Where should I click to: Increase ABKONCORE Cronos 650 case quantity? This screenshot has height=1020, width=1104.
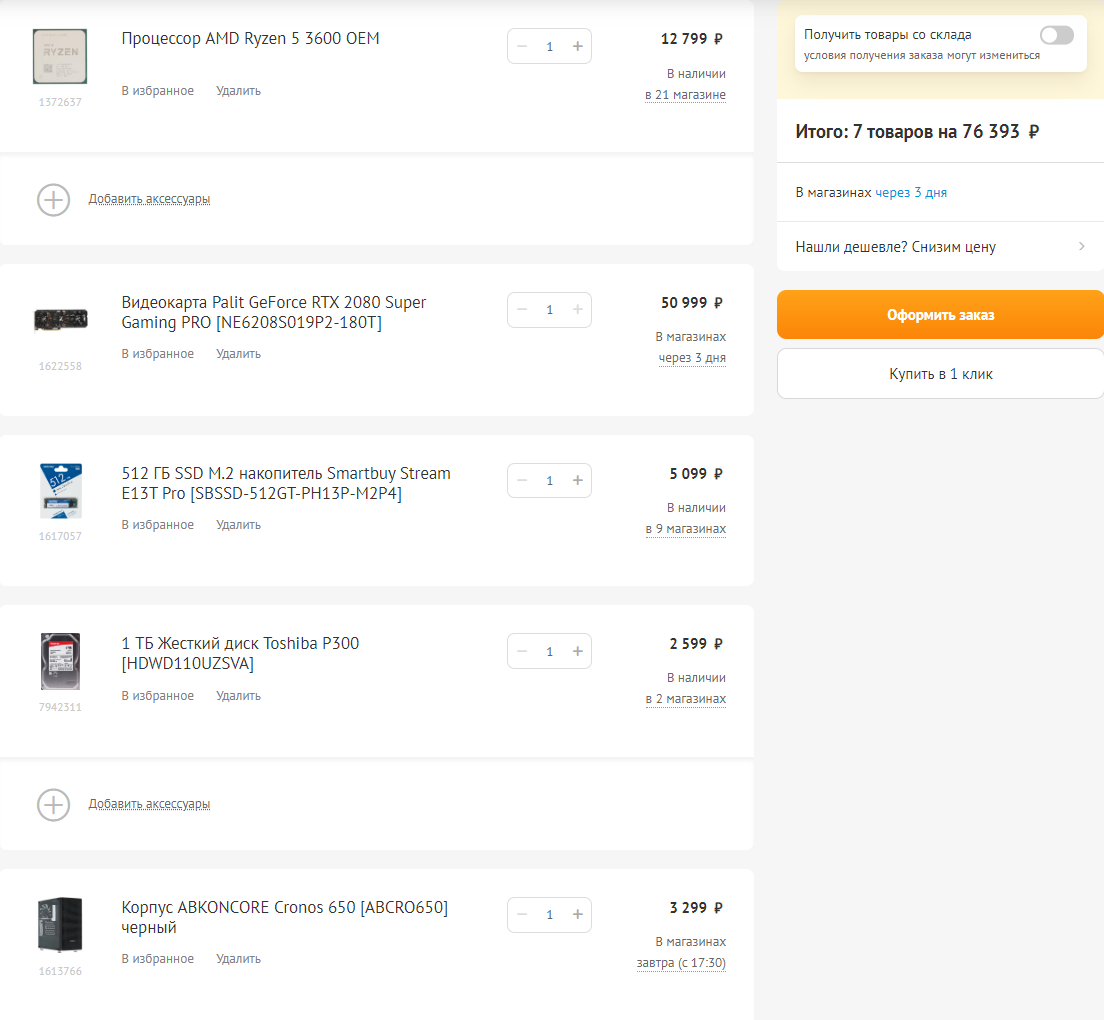pos(577,915)
